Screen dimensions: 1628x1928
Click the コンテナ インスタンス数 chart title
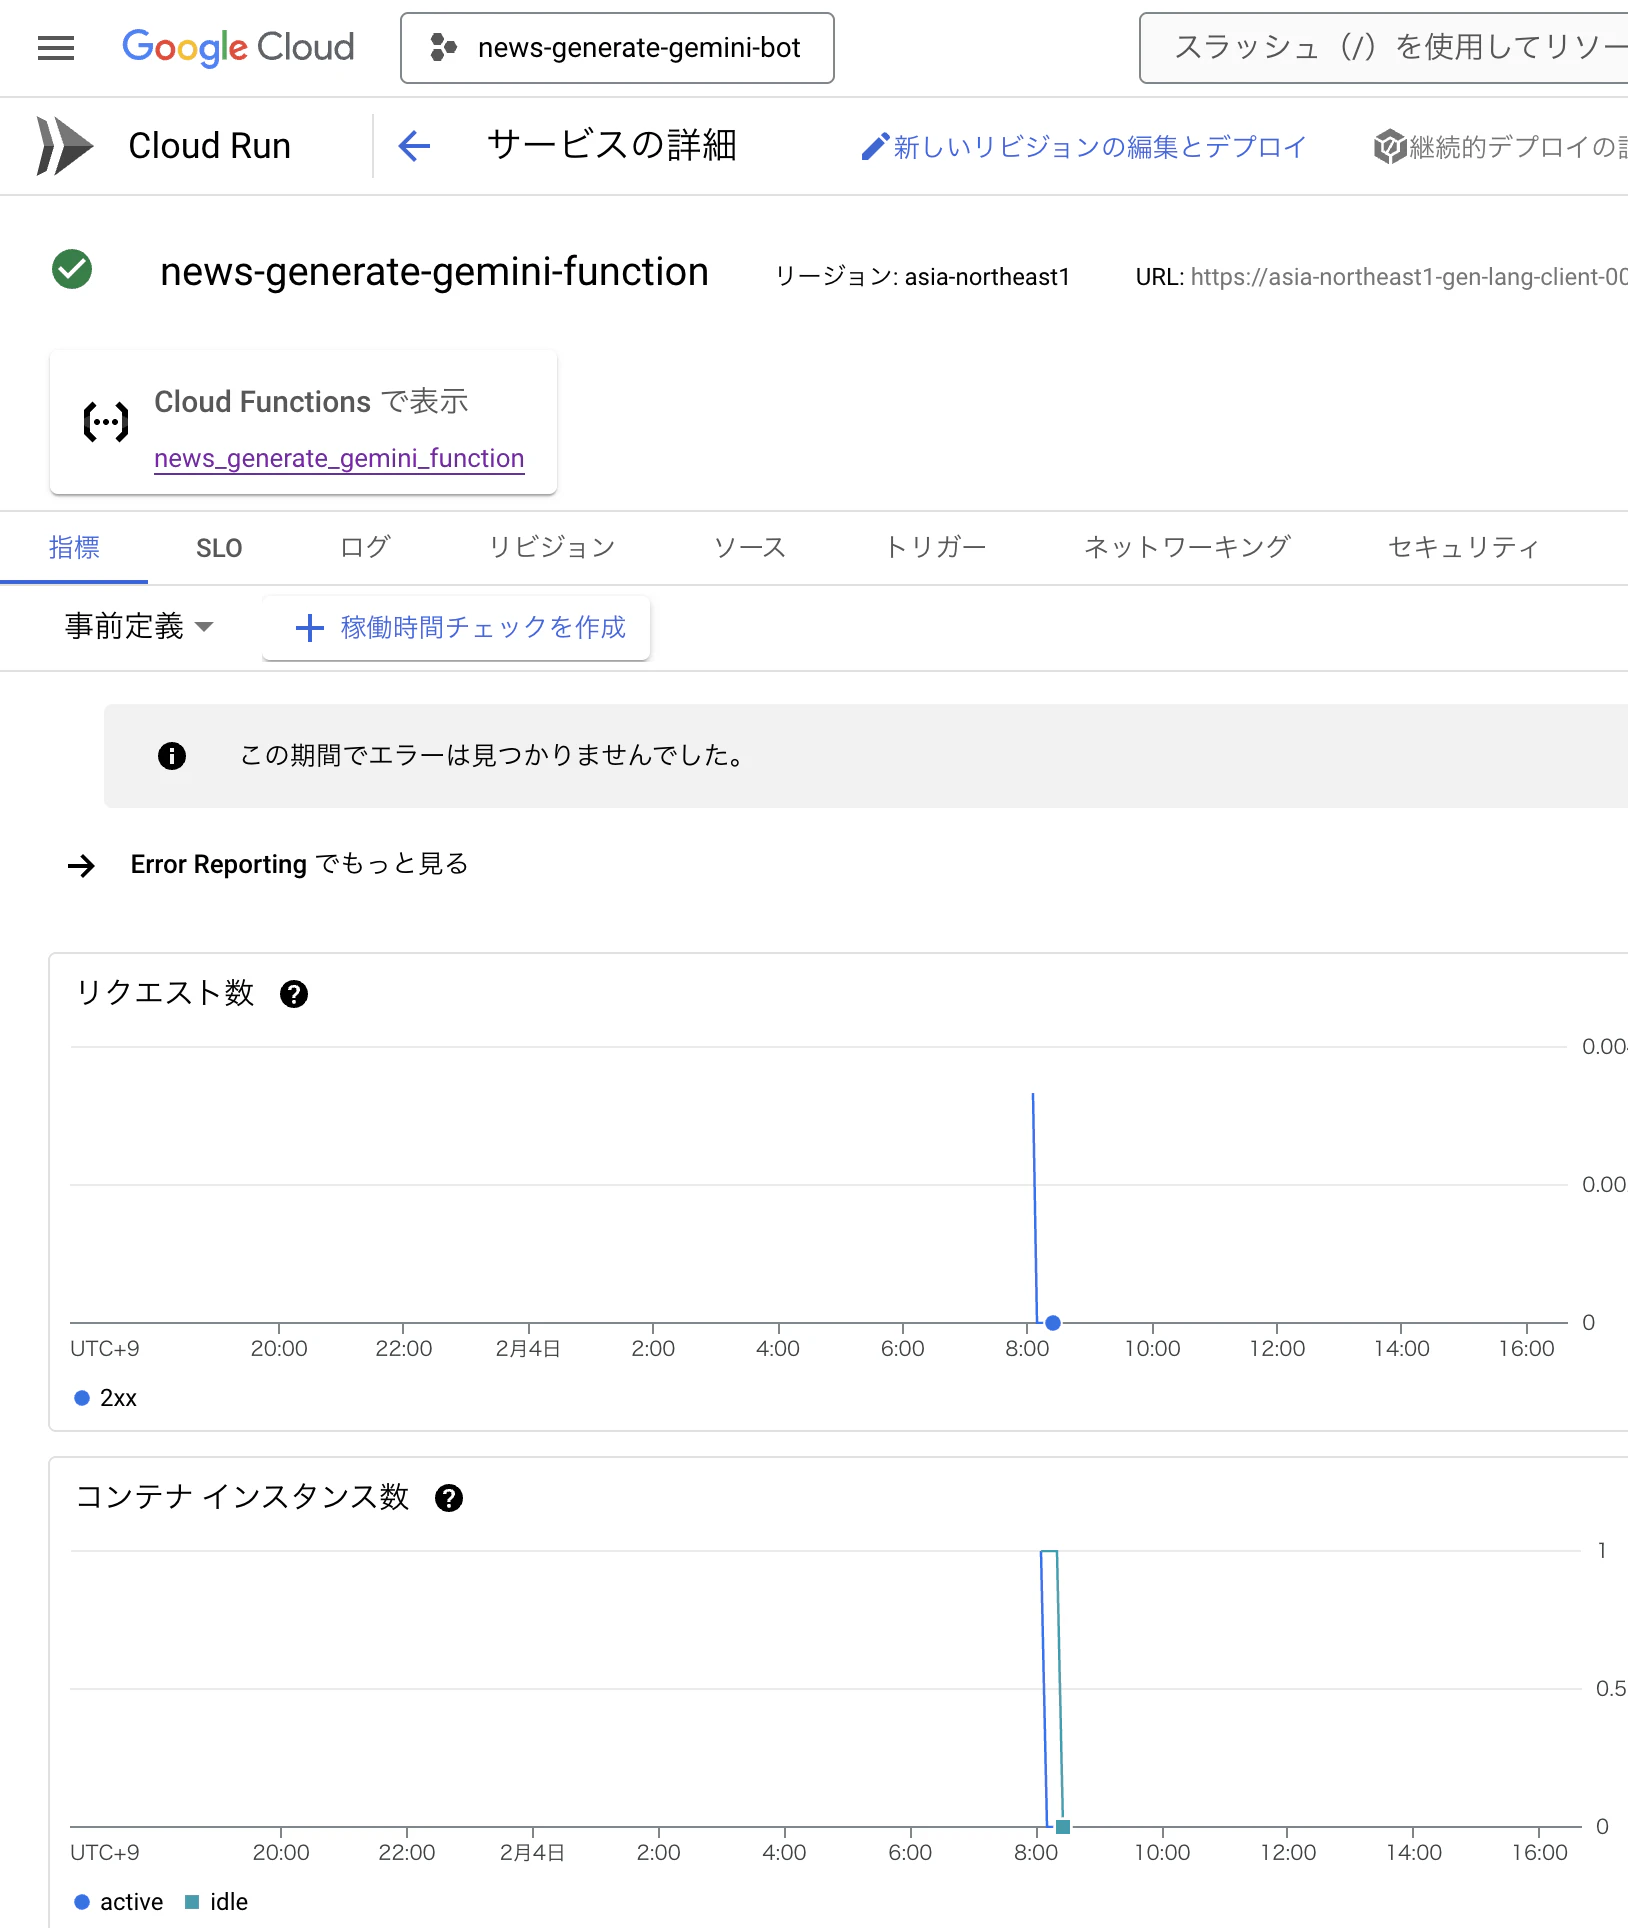pos(242,1497)
